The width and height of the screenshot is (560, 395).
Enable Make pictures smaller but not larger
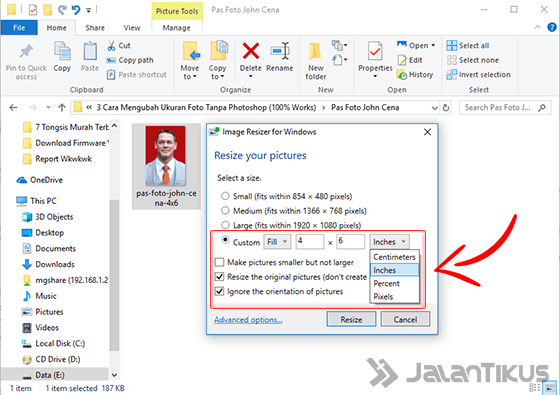(219, 262)
